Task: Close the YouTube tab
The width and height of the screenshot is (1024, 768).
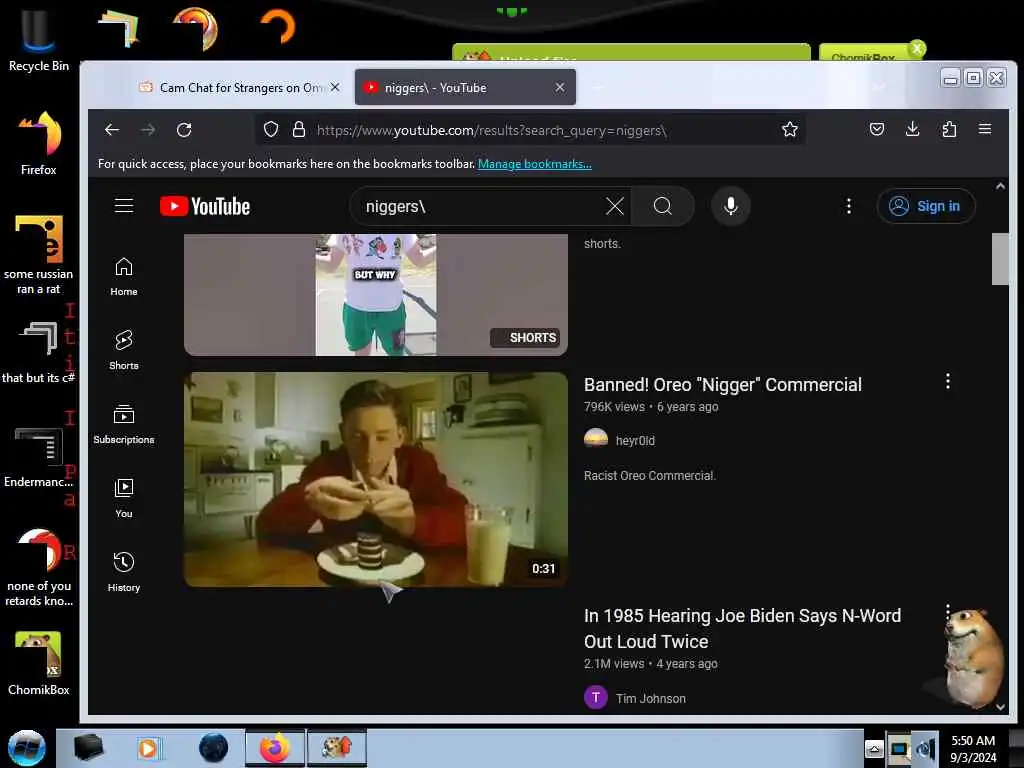Action: pos(560,87)
